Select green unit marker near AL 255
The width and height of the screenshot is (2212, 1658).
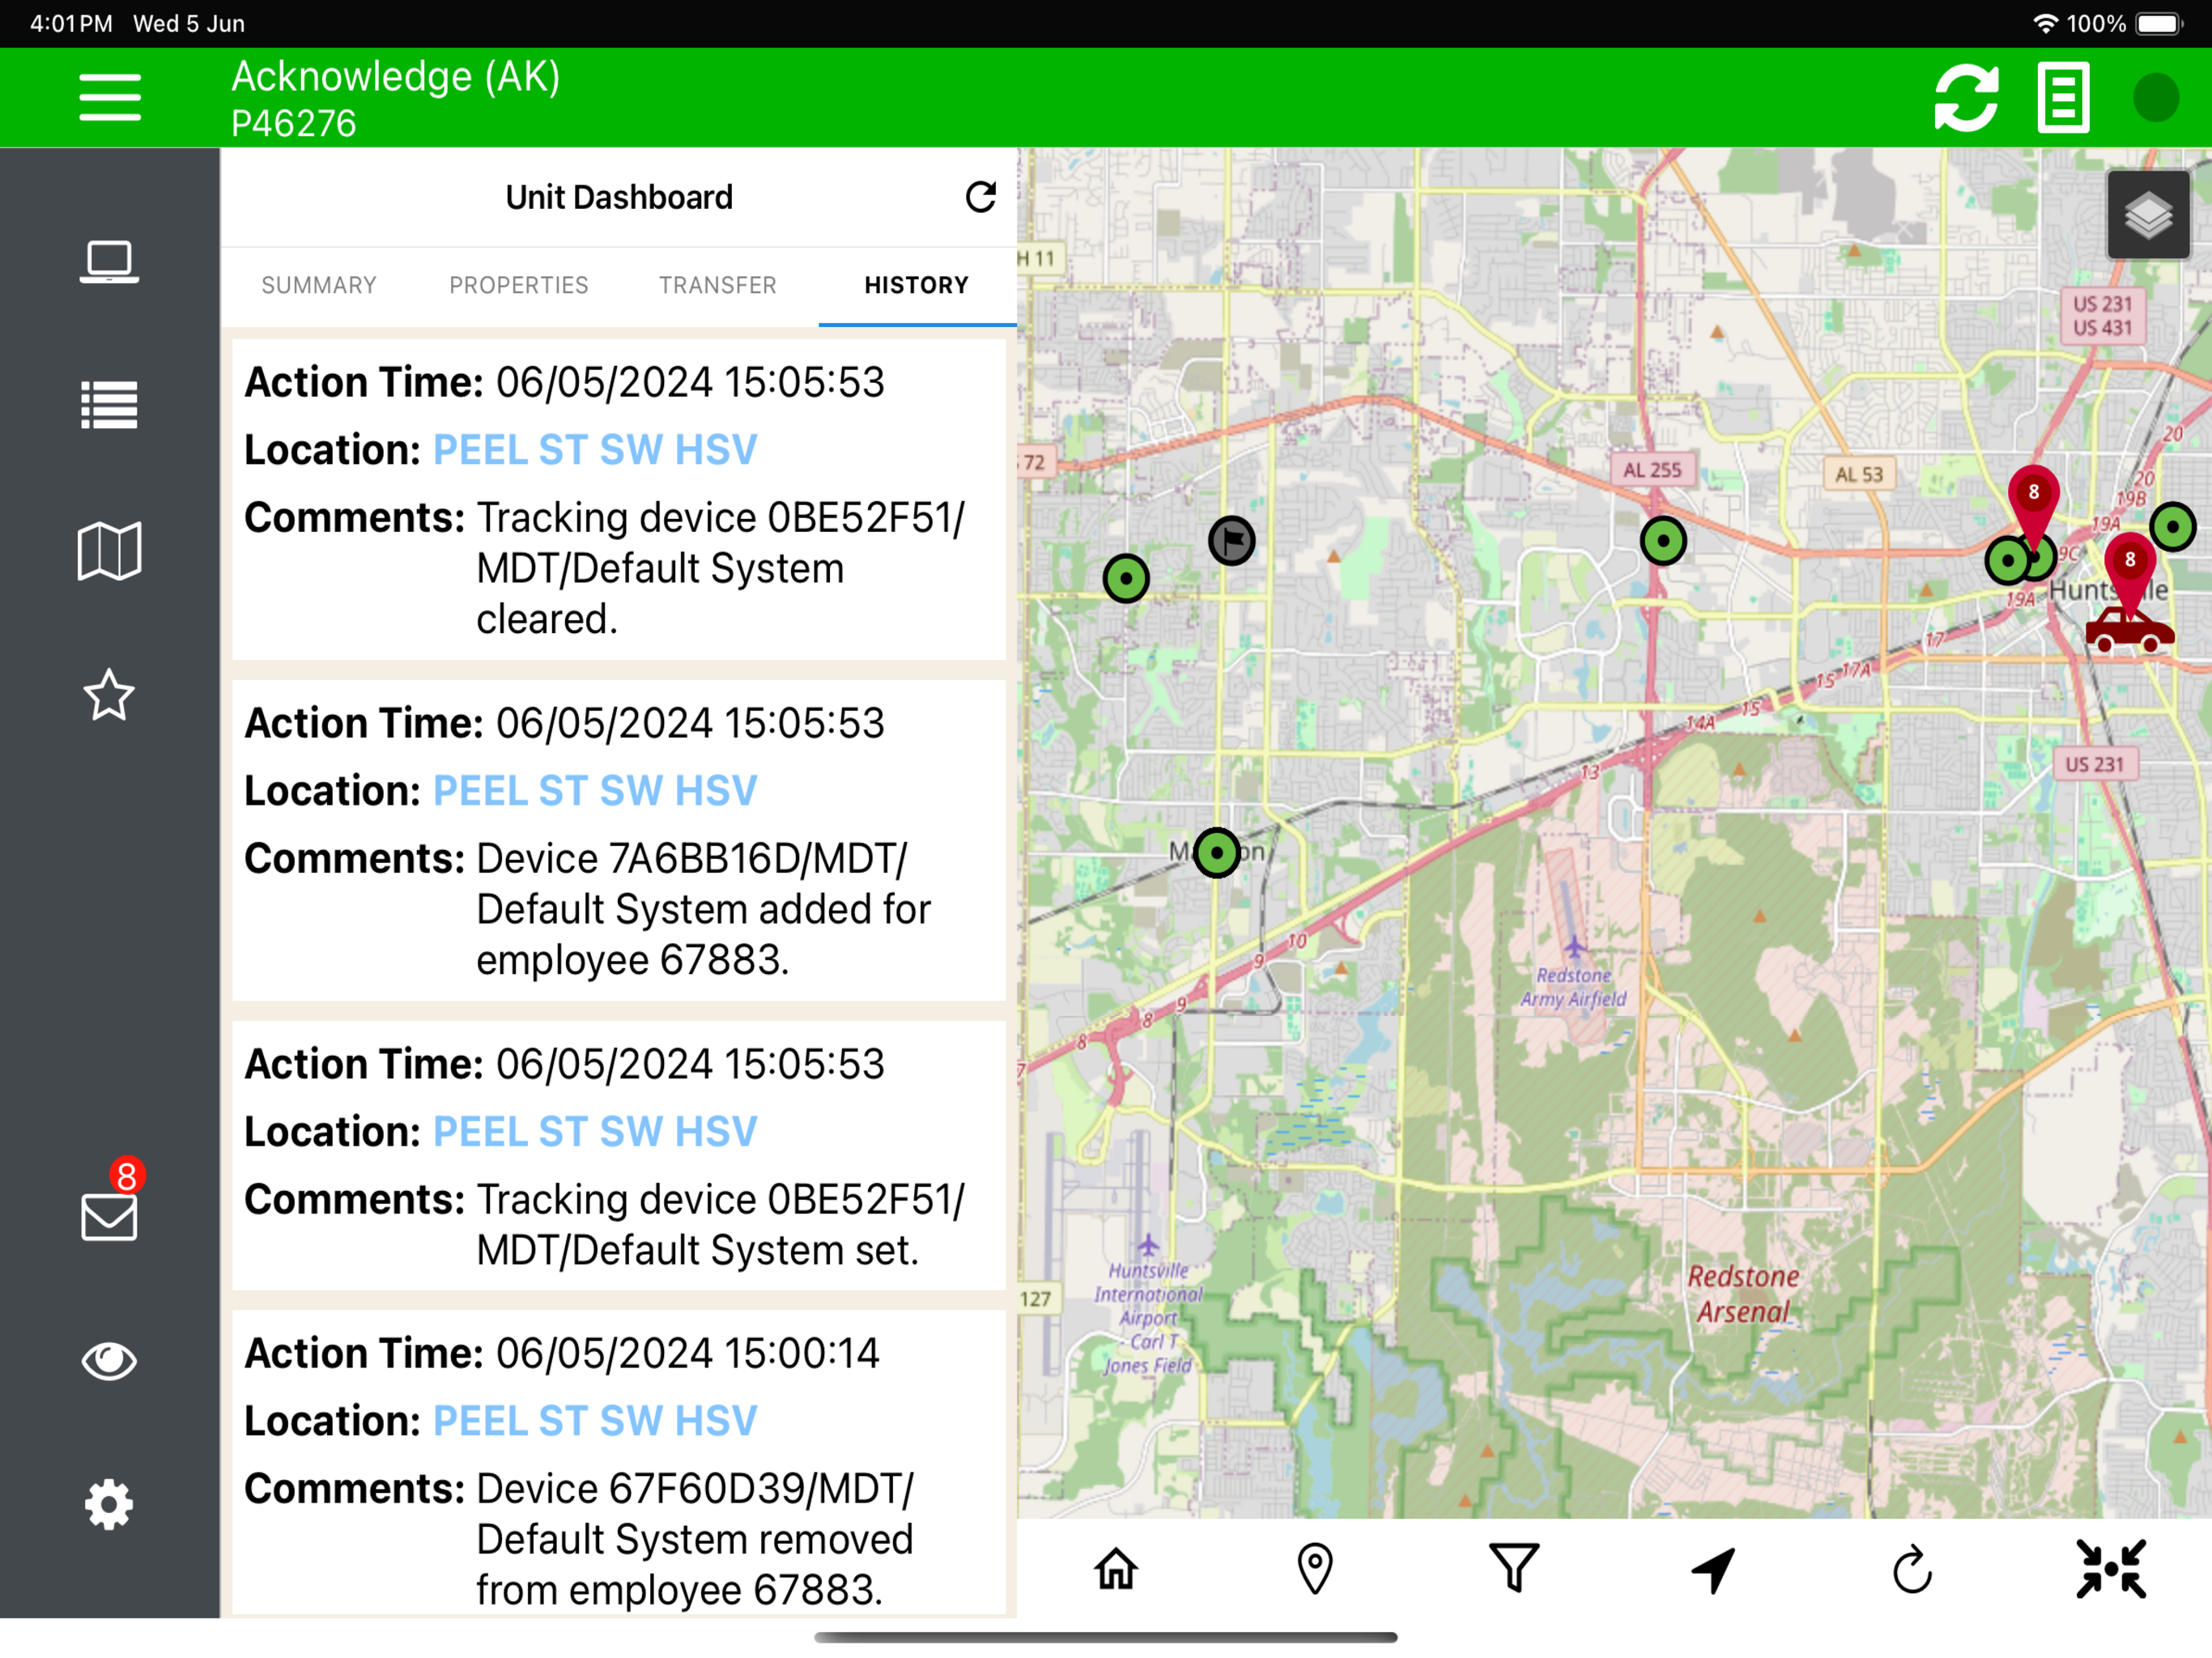coord(1663,541)
